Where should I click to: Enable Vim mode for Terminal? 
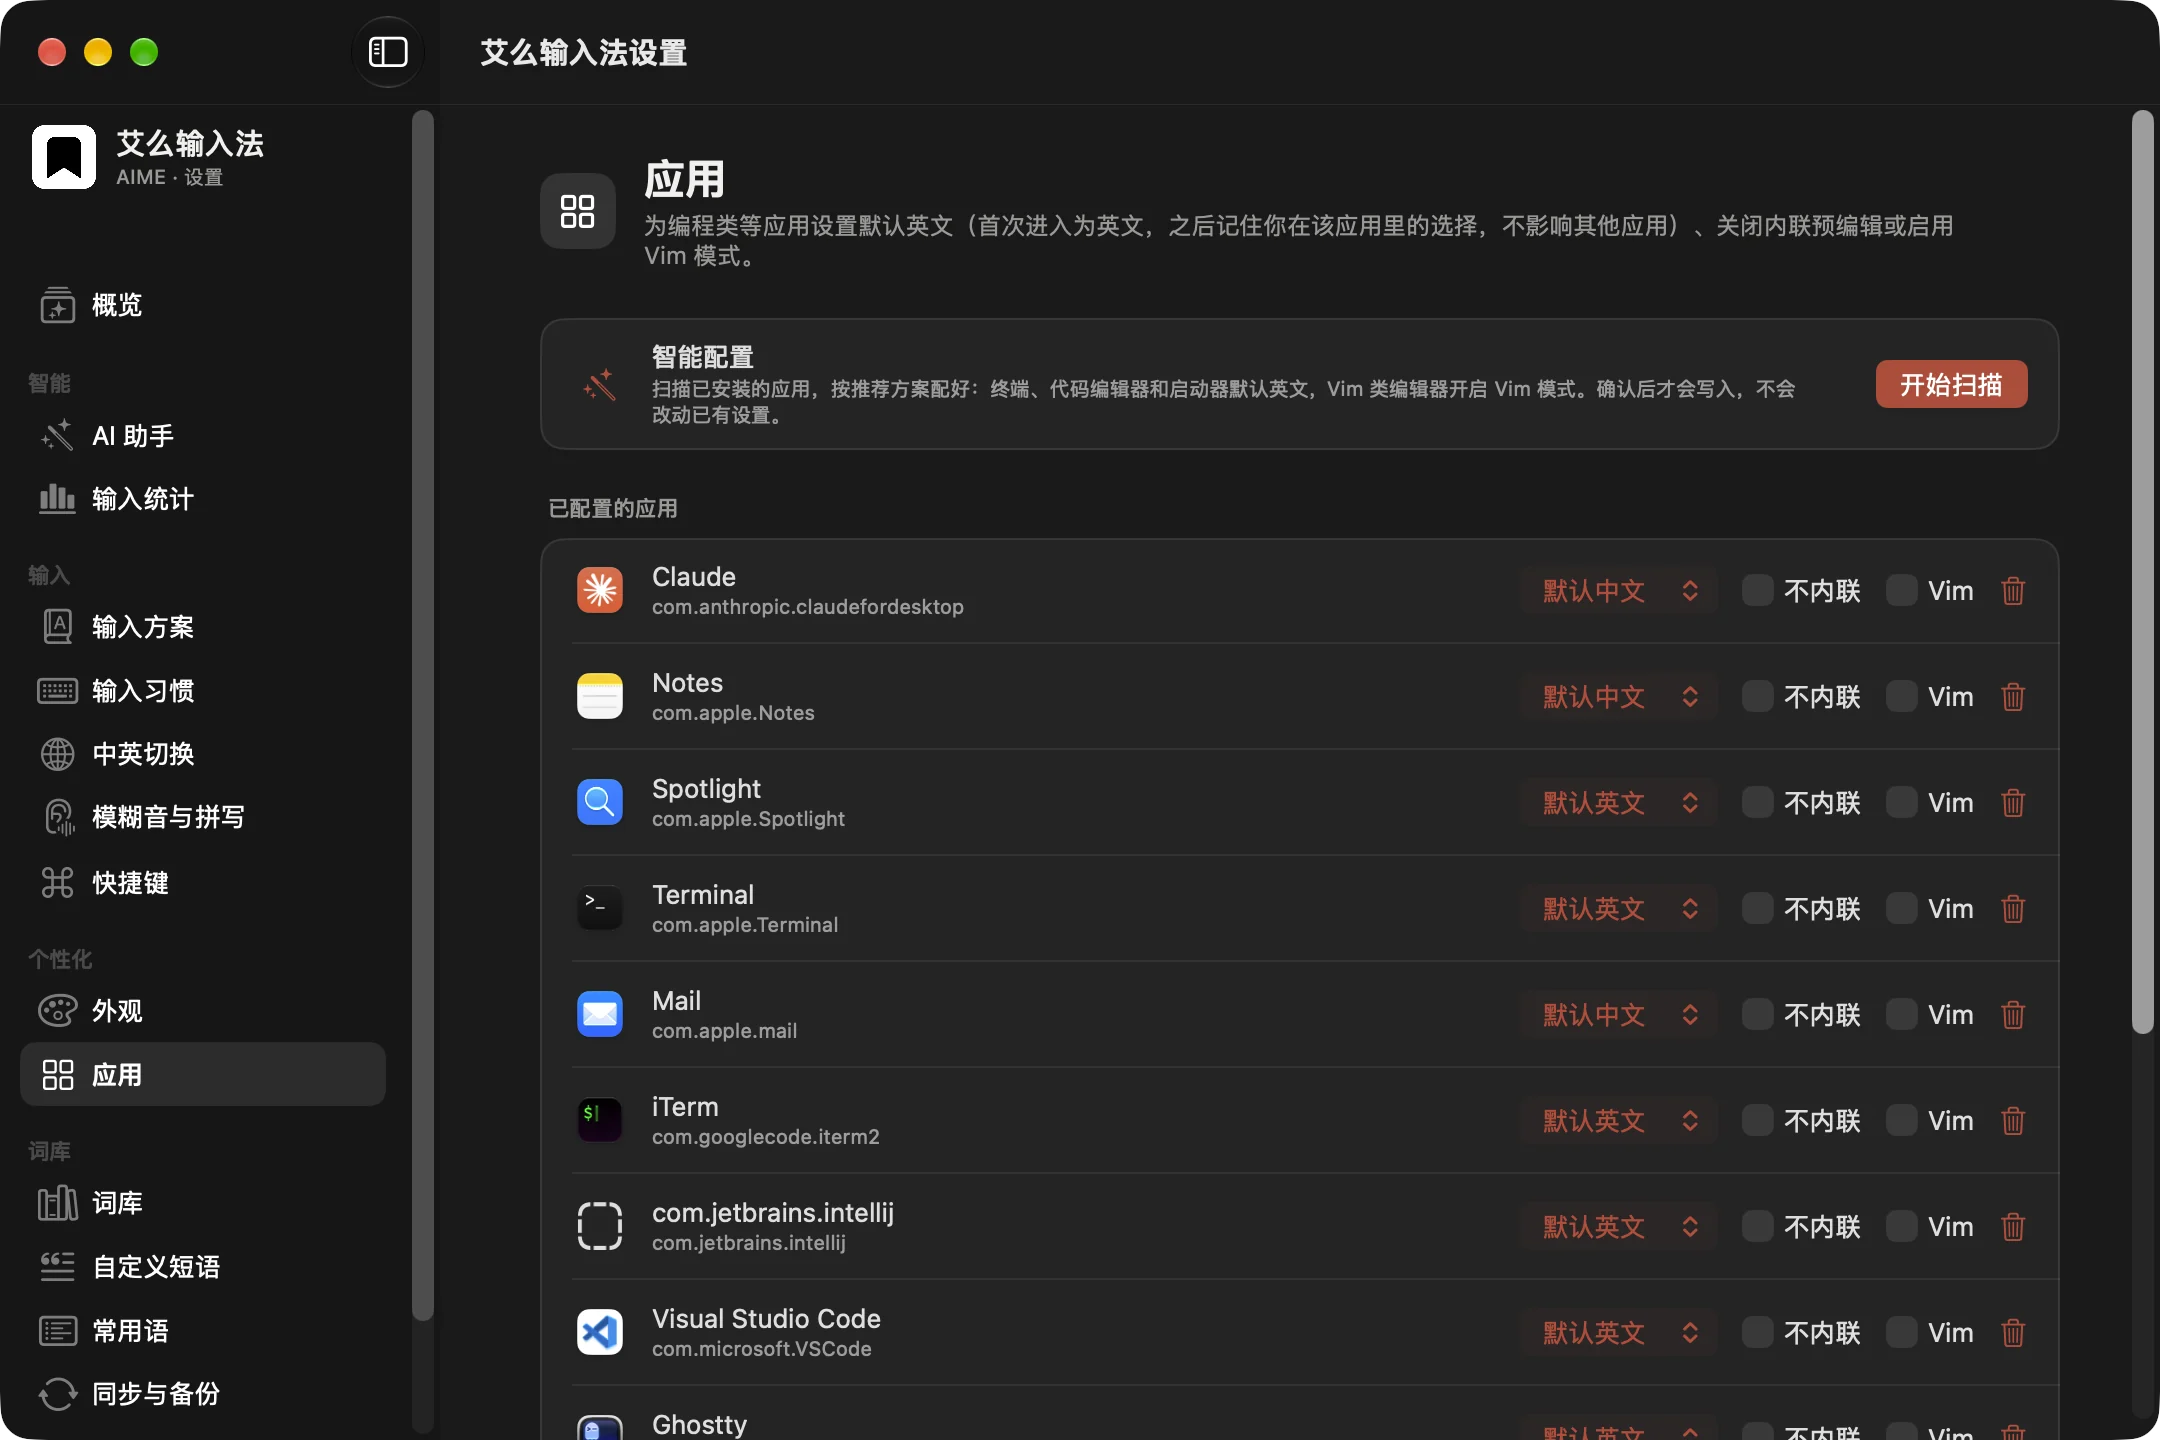1901,909
